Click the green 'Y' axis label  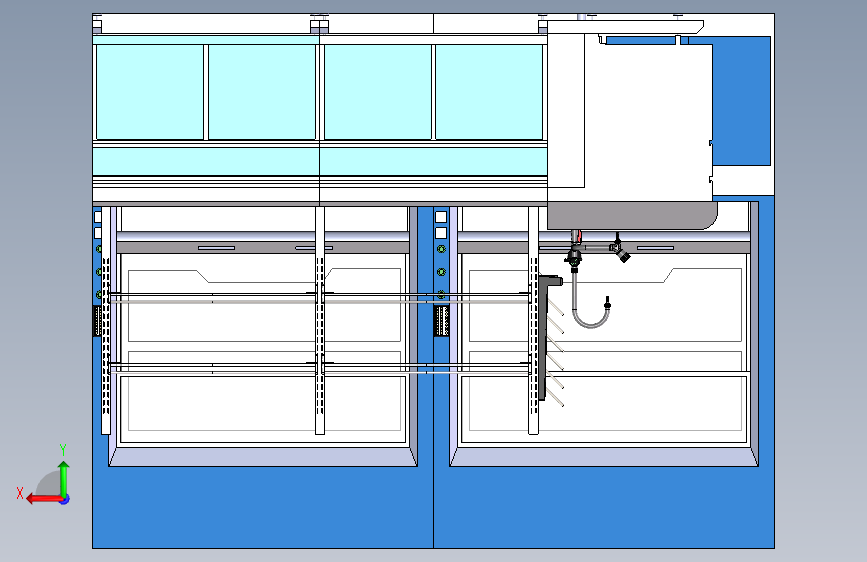click(63, 450)
